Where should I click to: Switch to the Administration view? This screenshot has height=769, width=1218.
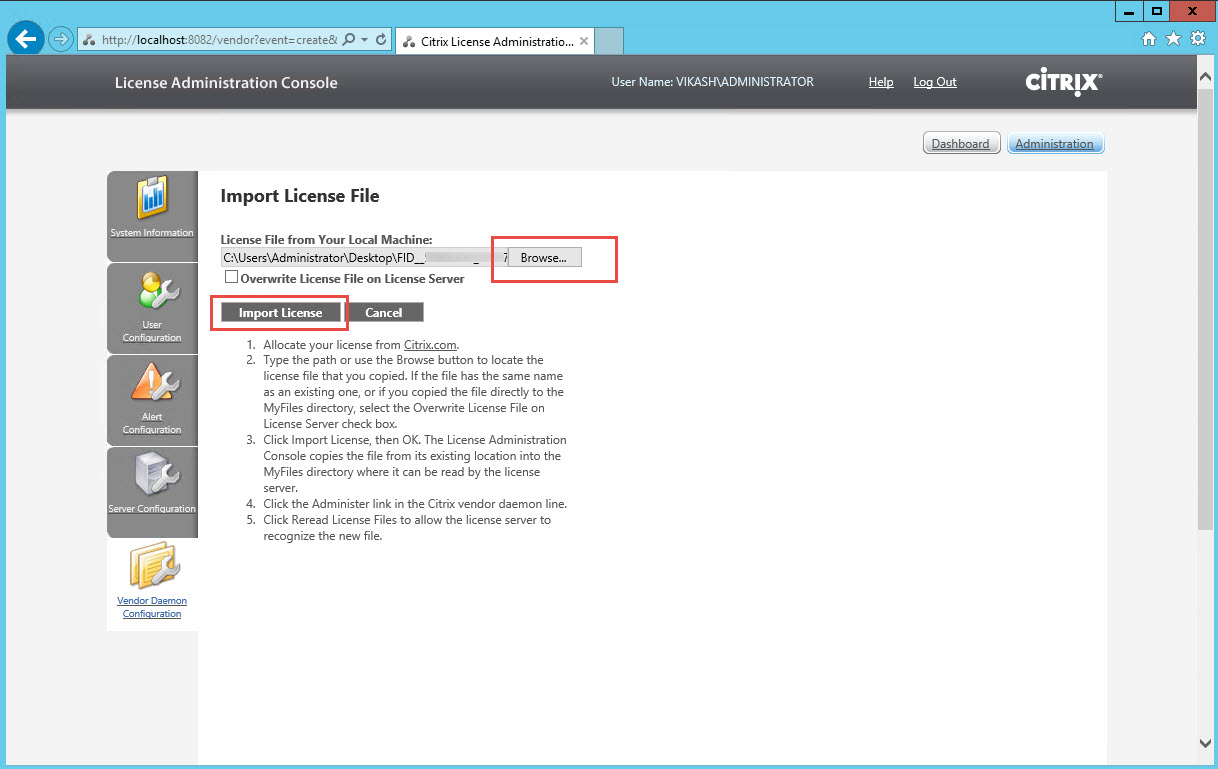coord(1055,144)
